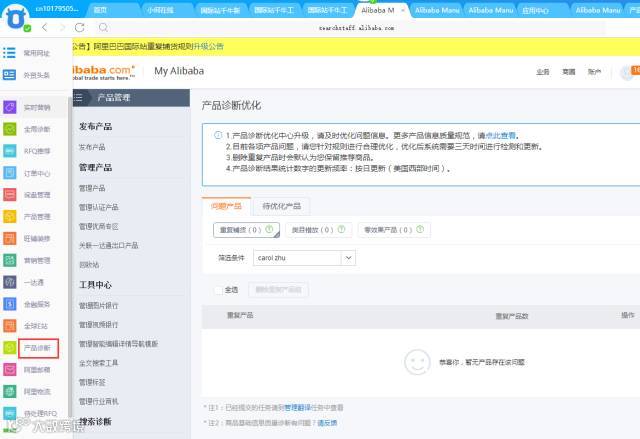The image size is (640, 439).
Task: Open the 外贸头条 news icon
Action: [9, 75]
